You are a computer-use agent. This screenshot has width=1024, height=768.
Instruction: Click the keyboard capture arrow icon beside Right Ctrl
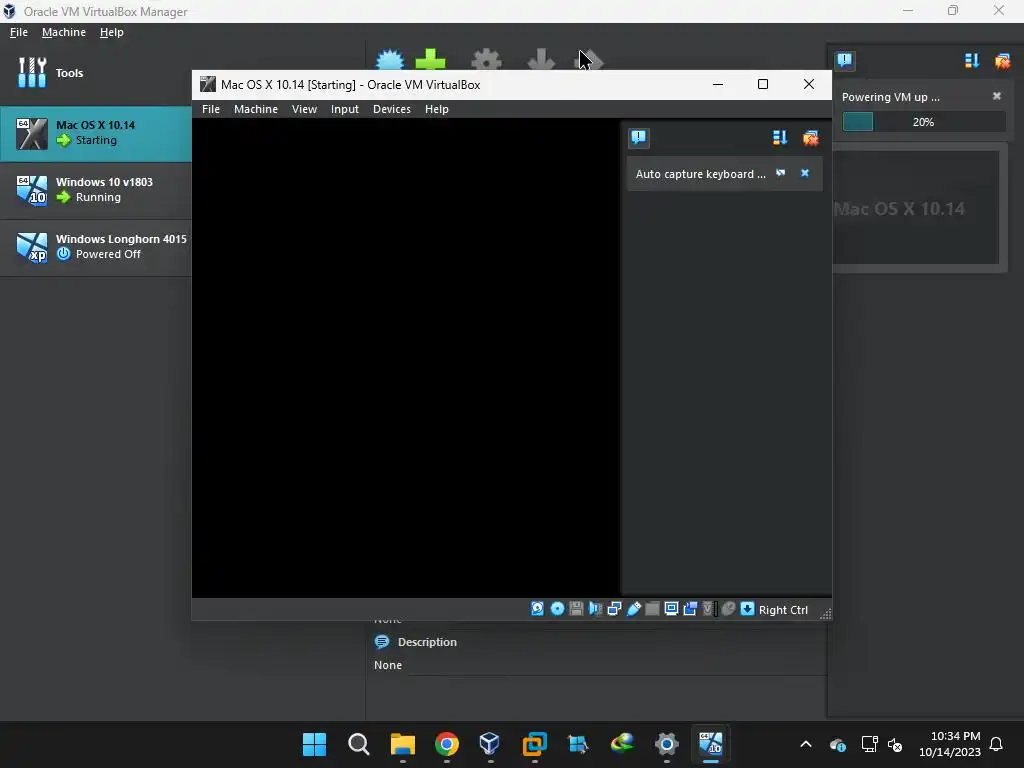pyautogui.click(x=747, y=609)
